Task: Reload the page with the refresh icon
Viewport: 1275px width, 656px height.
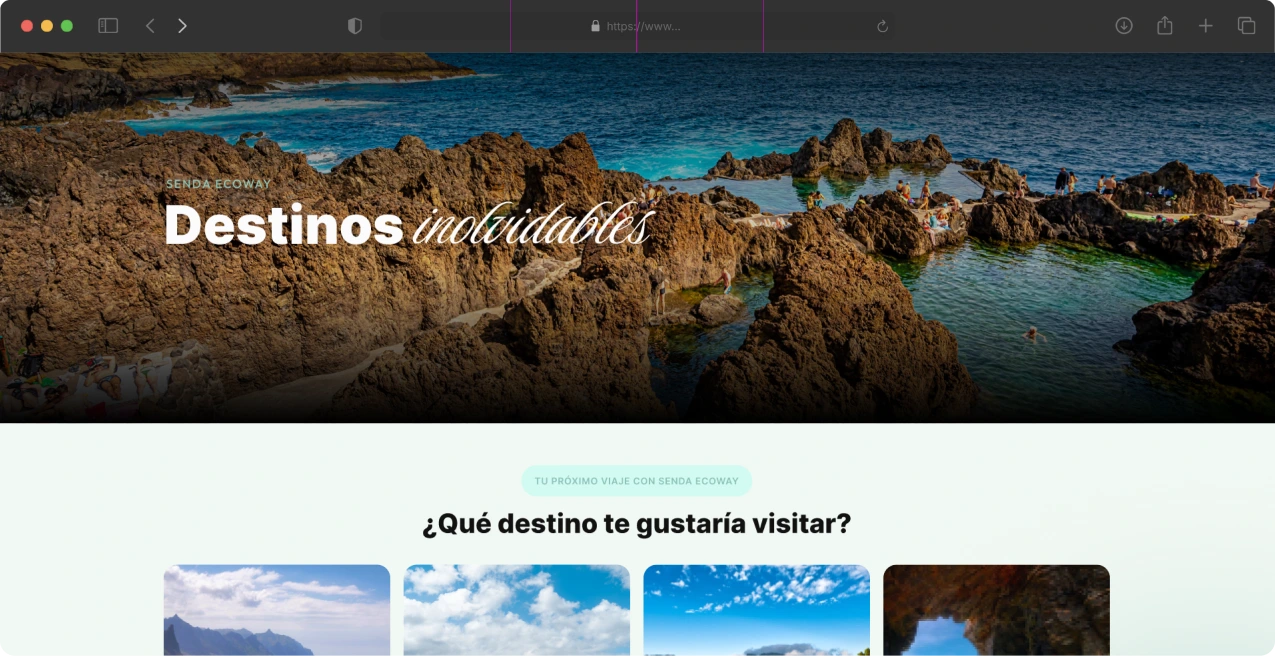Action: click(882, 26)
